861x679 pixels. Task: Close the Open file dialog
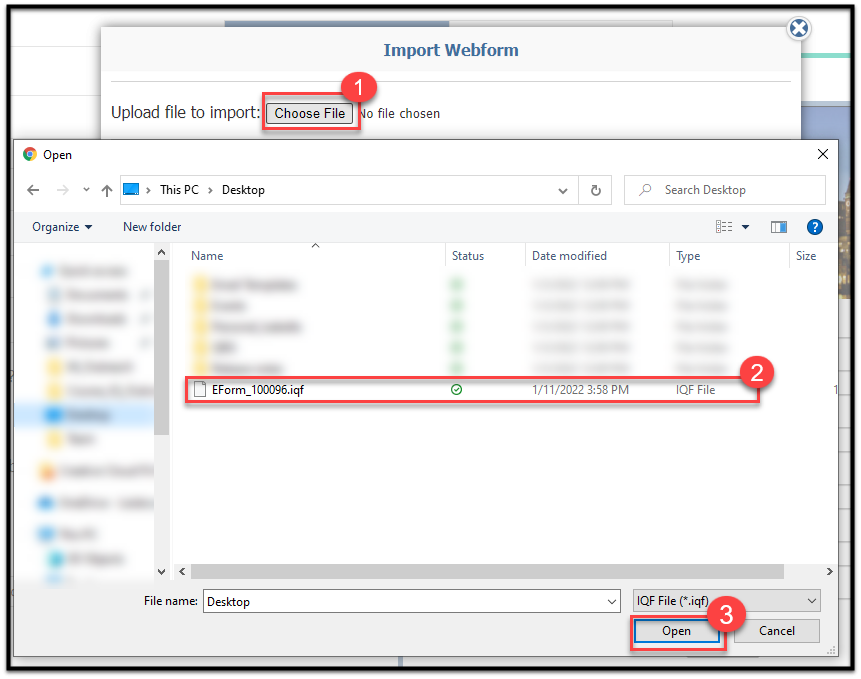click(823, 154)
